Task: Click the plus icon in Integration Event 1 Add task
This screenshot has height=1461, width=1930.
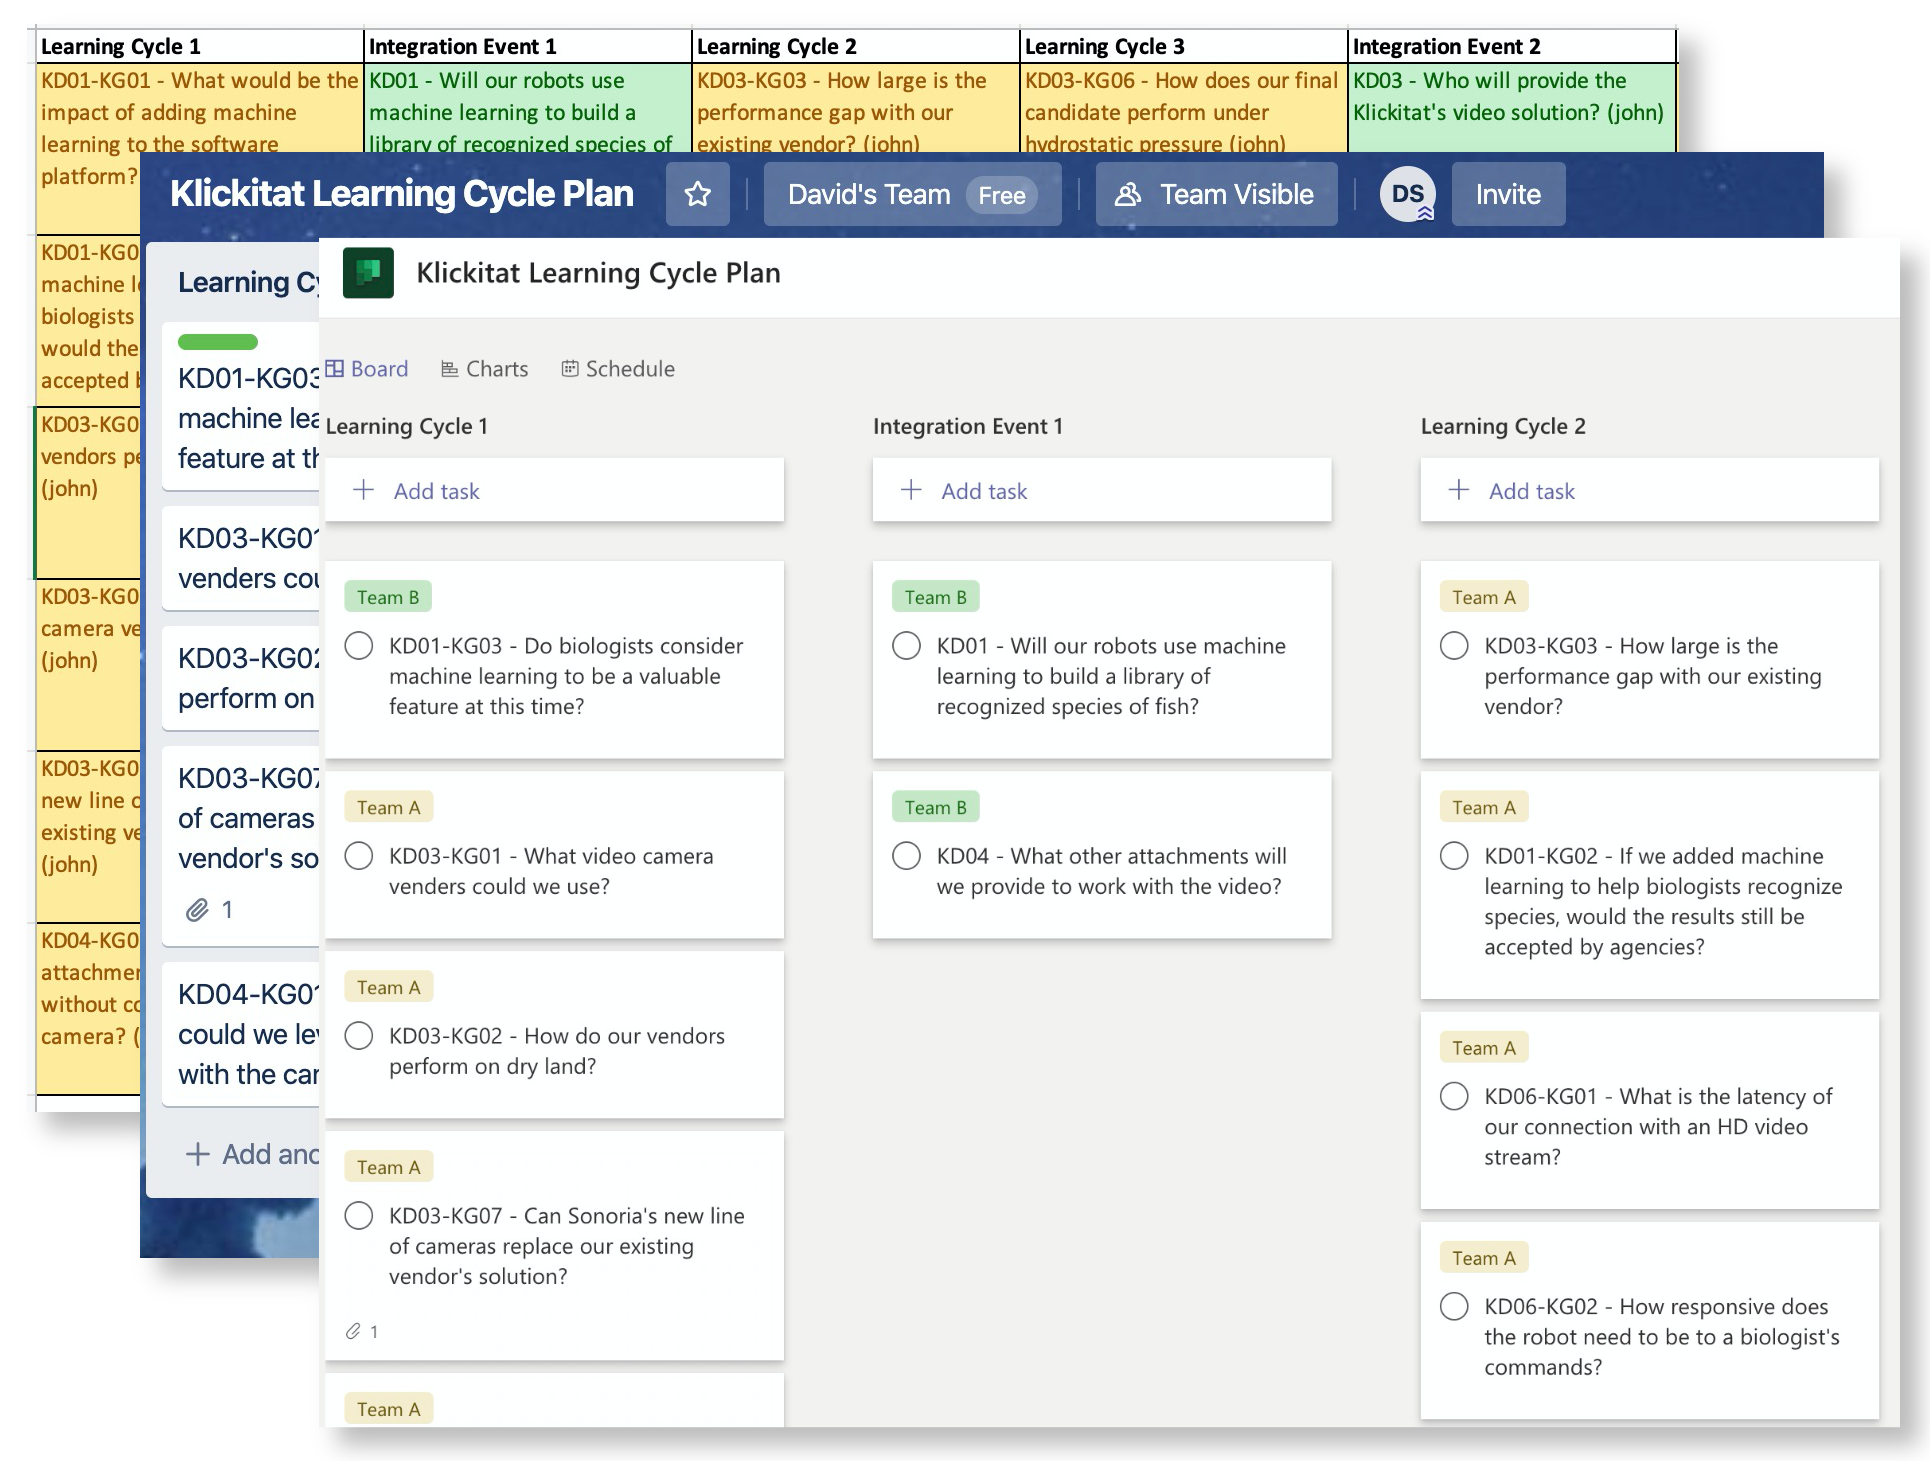Action: (x=911, y=490)
